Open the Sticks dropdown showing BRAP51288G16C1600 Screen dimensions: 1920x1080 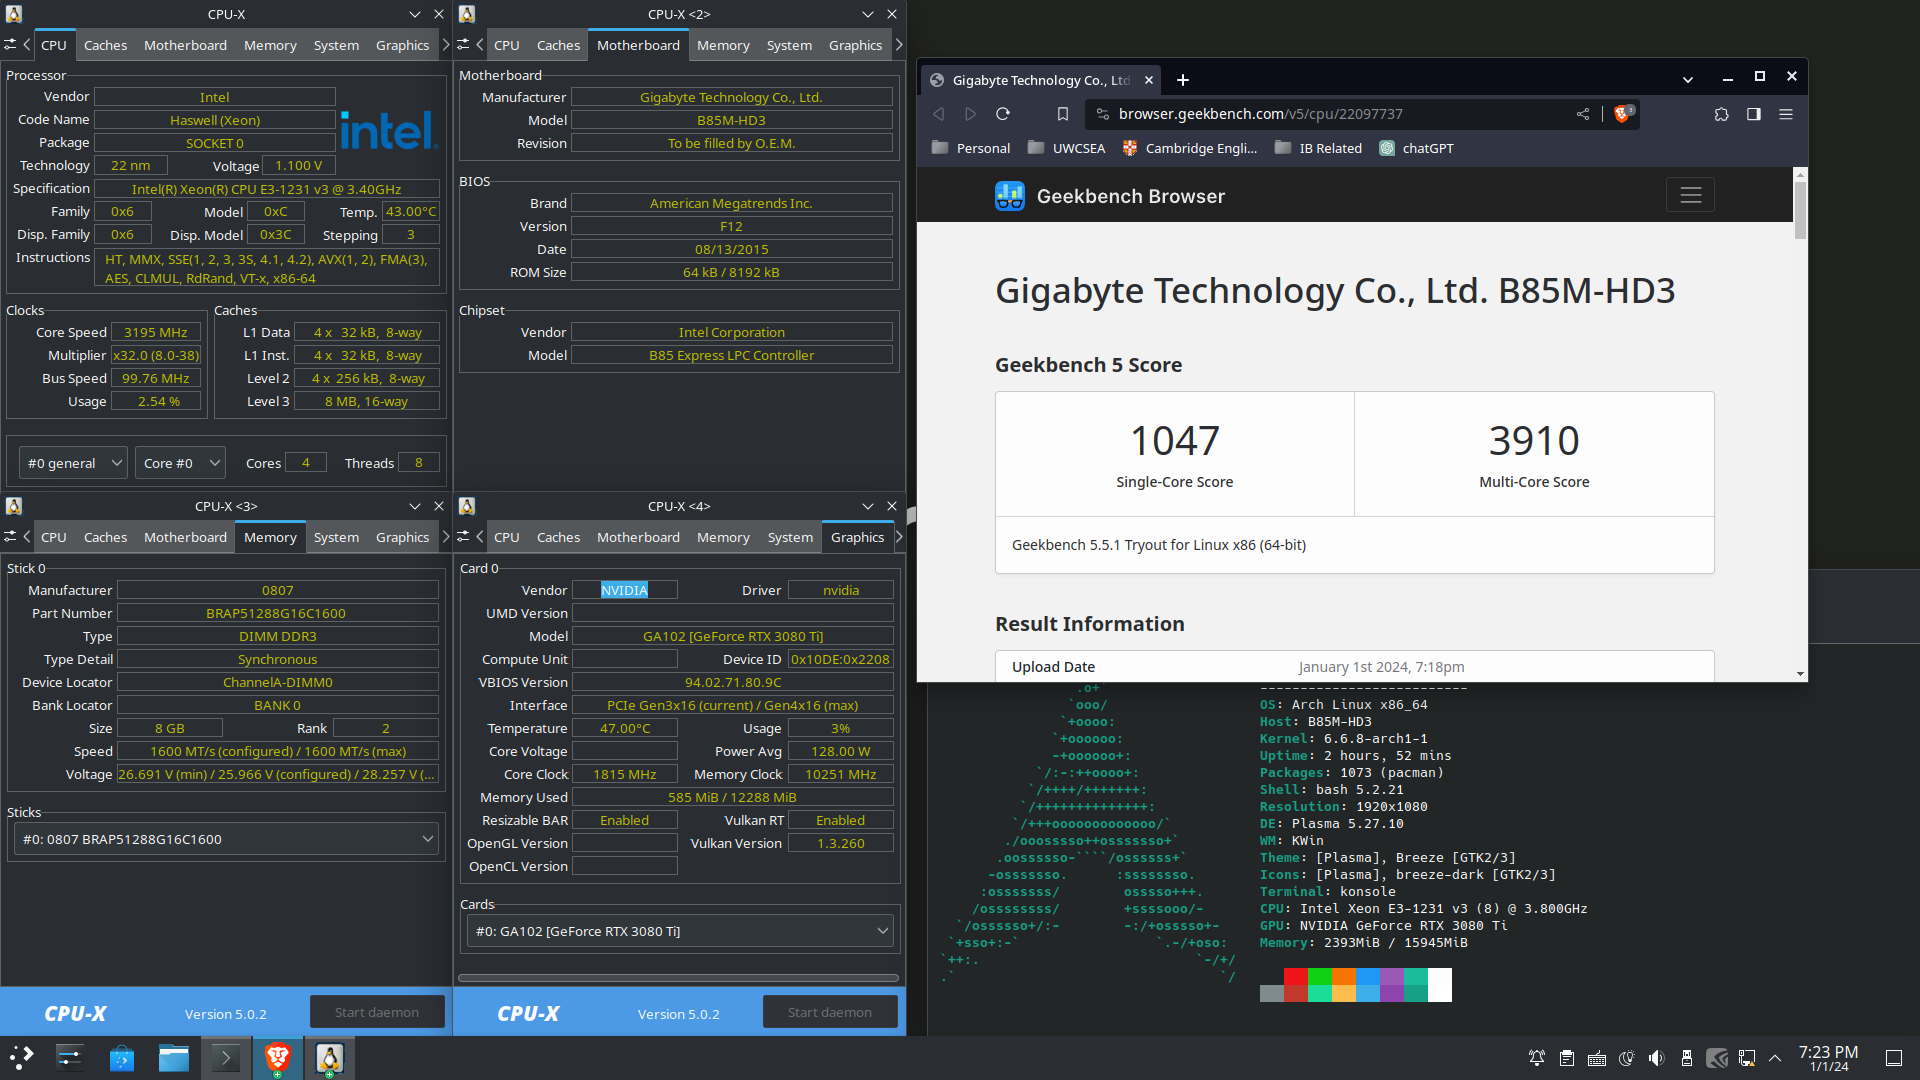tap(228, 839)
